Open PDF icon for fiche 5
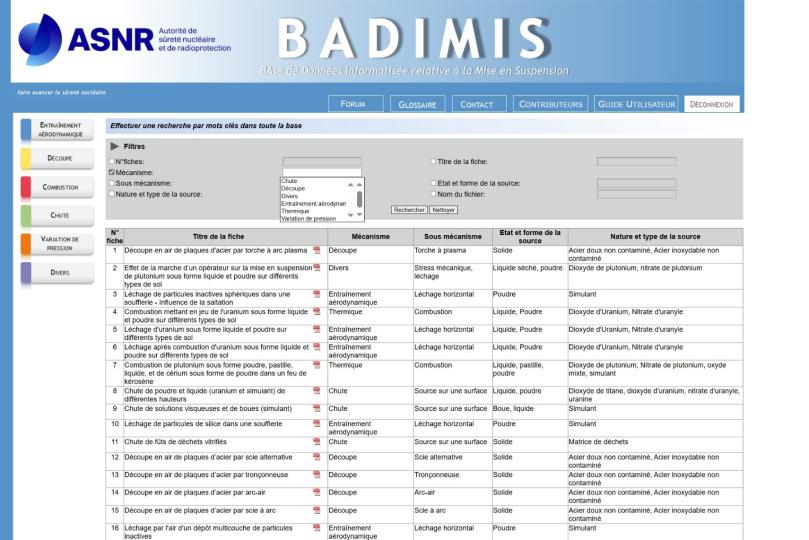The image size is (809, 540). (317, 329)
